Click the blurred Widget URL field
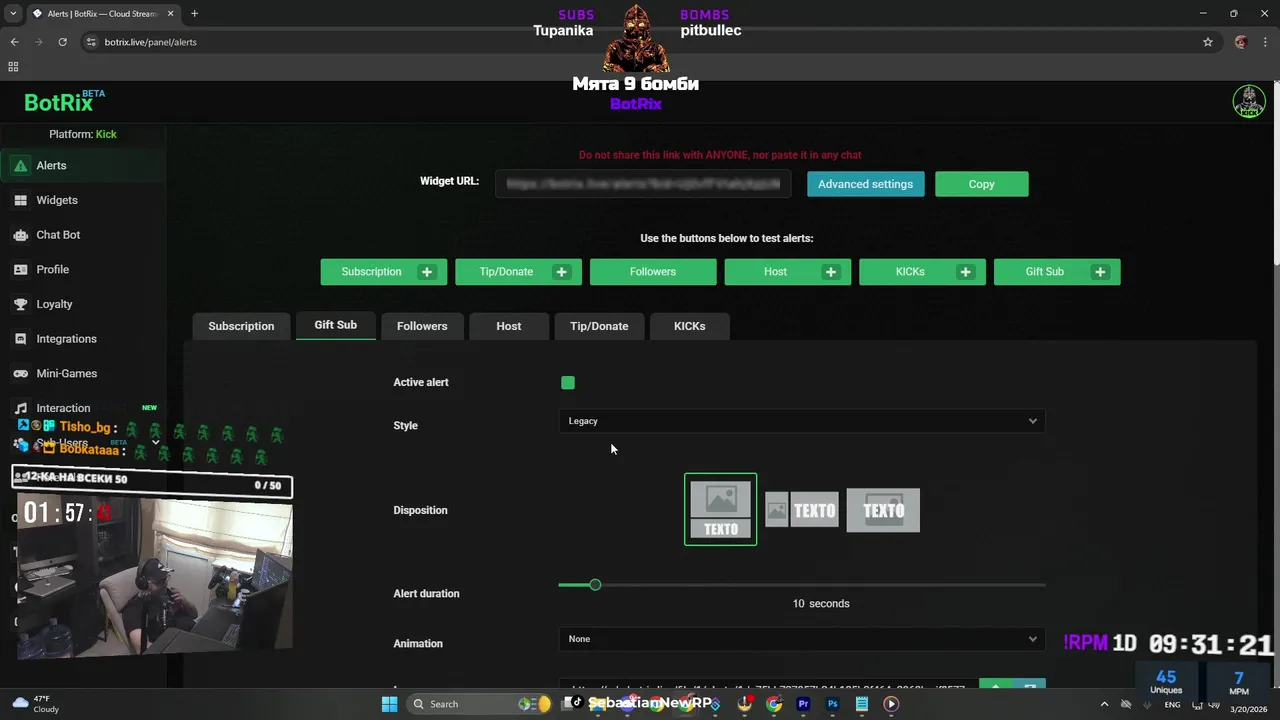The image size is (1280, 720). tap(643, 184)
